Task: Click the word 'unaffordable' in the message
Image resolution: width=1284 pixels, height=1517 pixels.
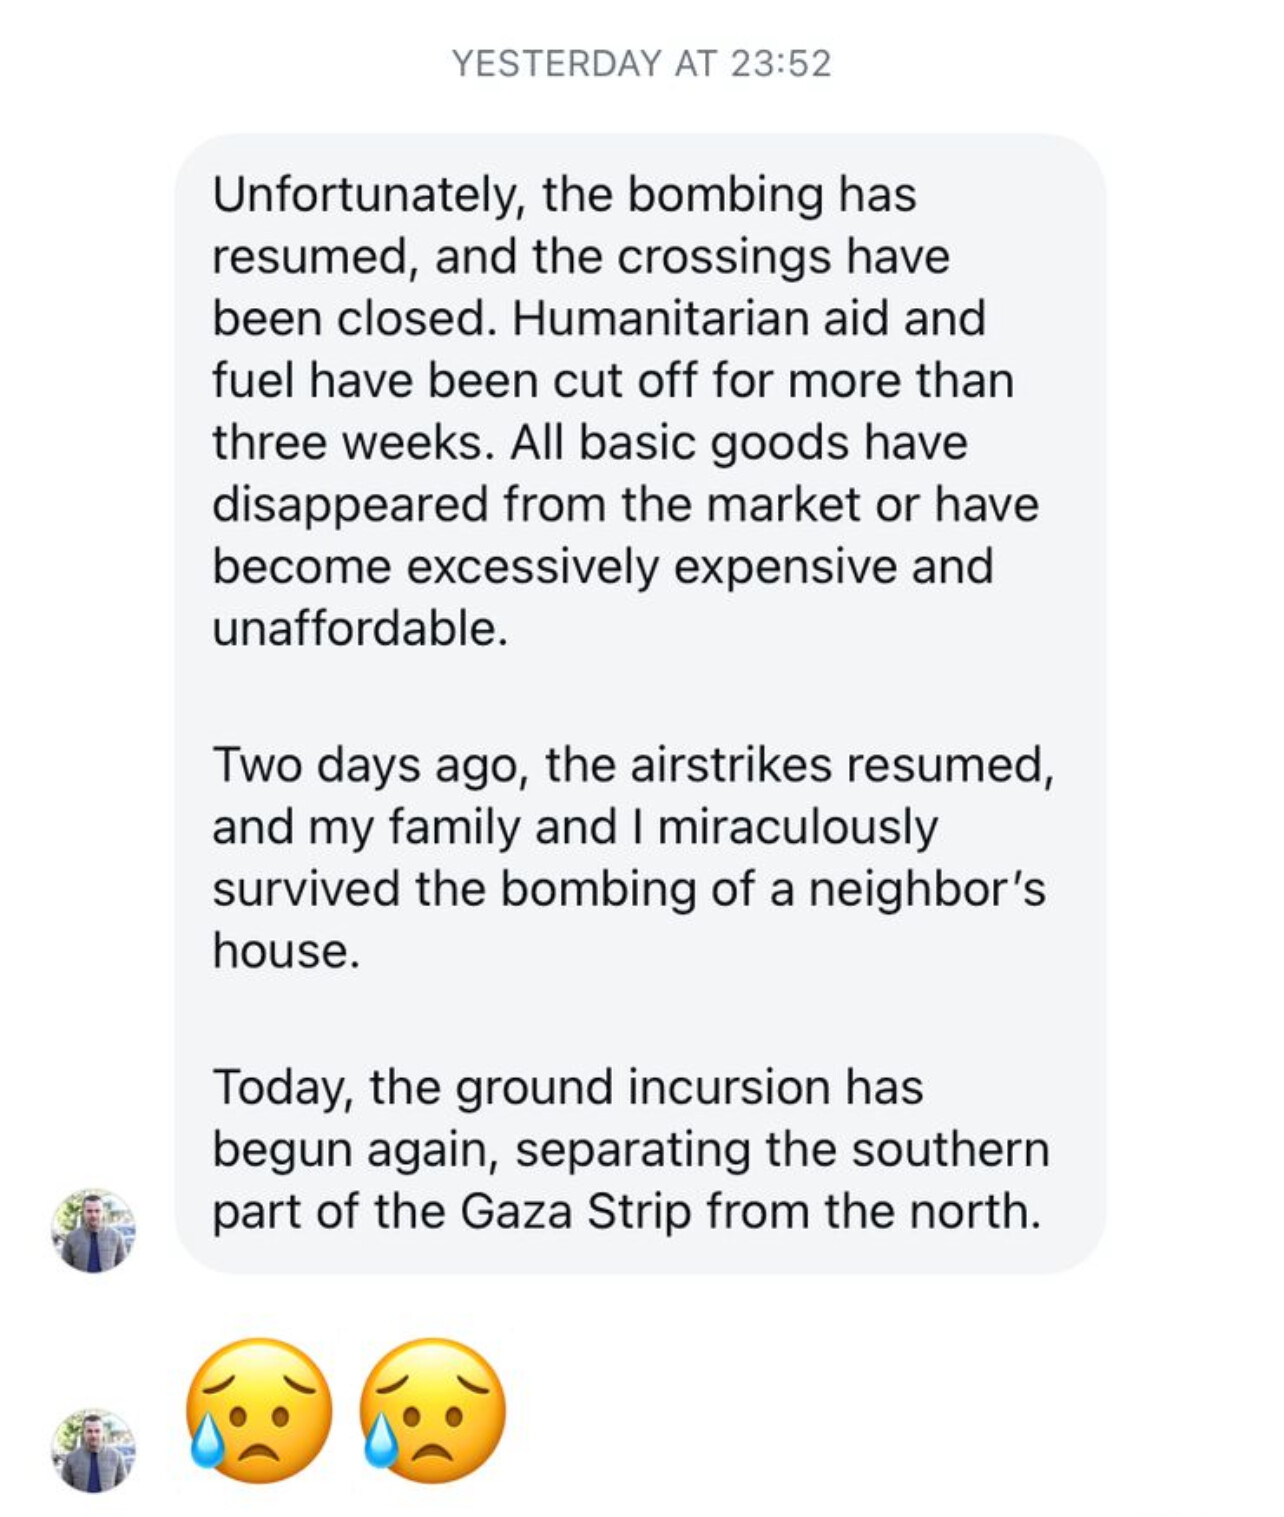Action: click(x=360, y=628)
